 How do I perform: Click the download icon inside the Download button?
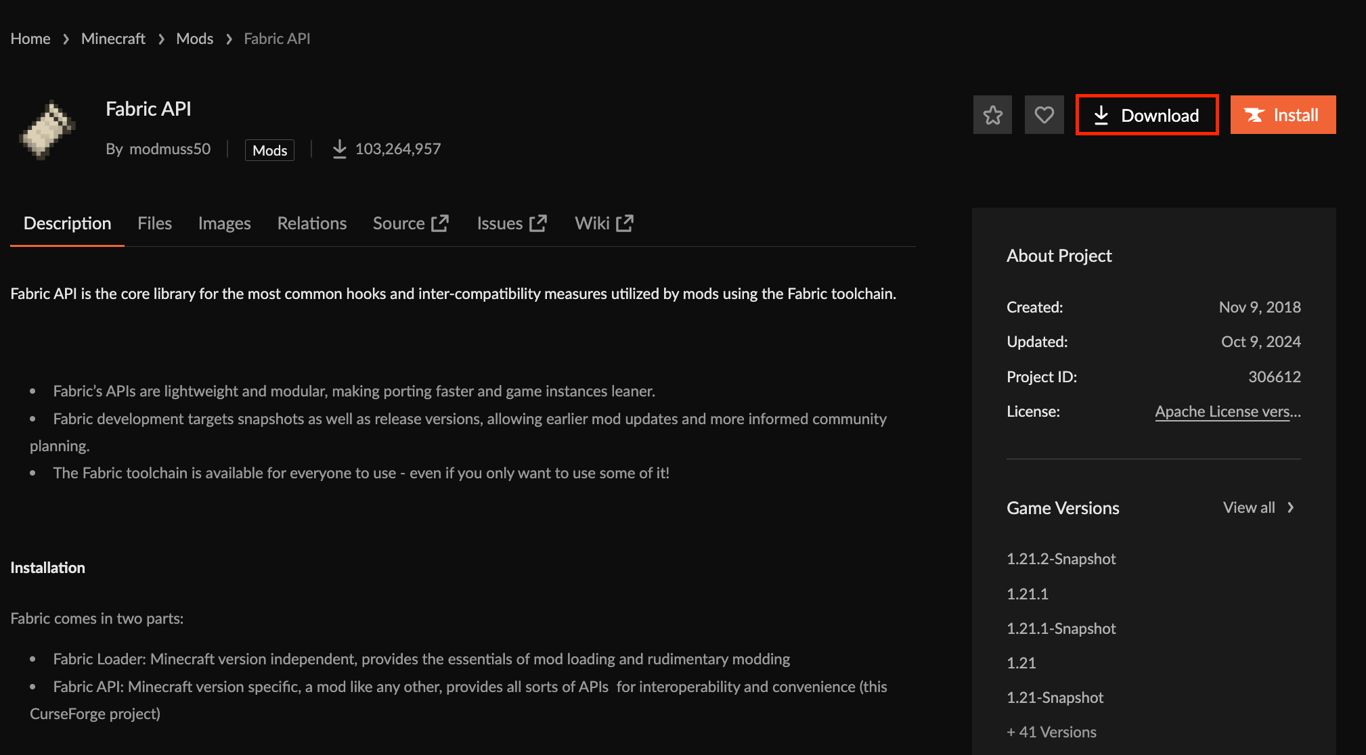[1101, 114]
